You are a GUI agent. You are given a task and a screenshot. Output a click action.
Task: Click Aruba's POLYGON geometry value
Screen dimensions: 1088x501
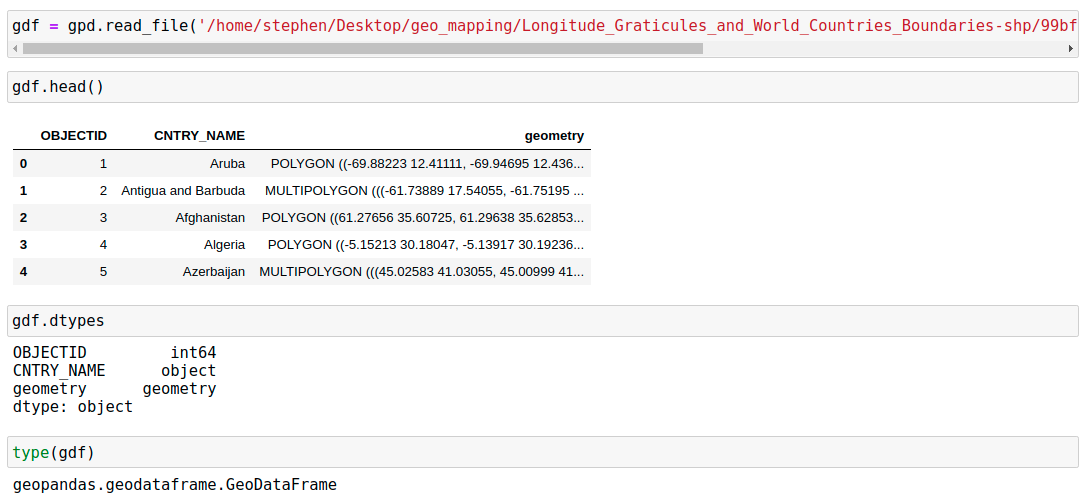(x=427, y=163)
